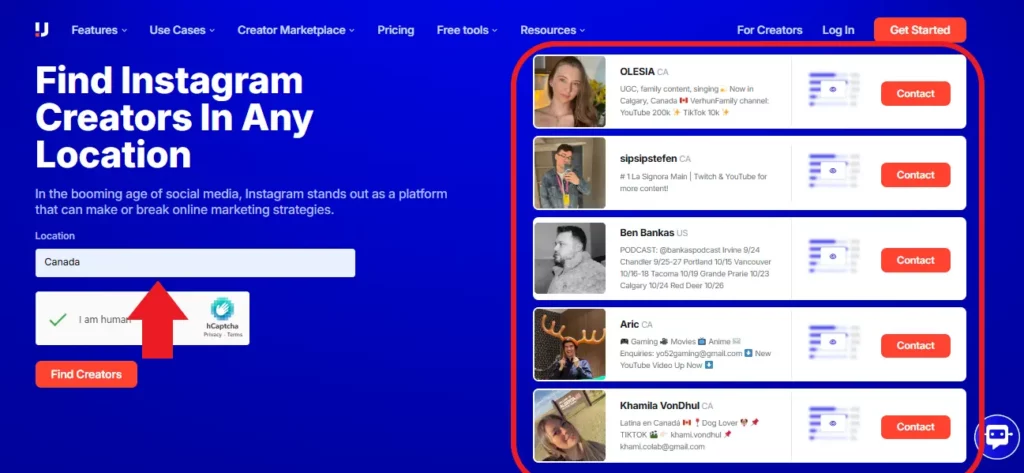Screen dimensions: 1024x473
Task: Select the OLESIA creator name
Action: click(637, 72)
